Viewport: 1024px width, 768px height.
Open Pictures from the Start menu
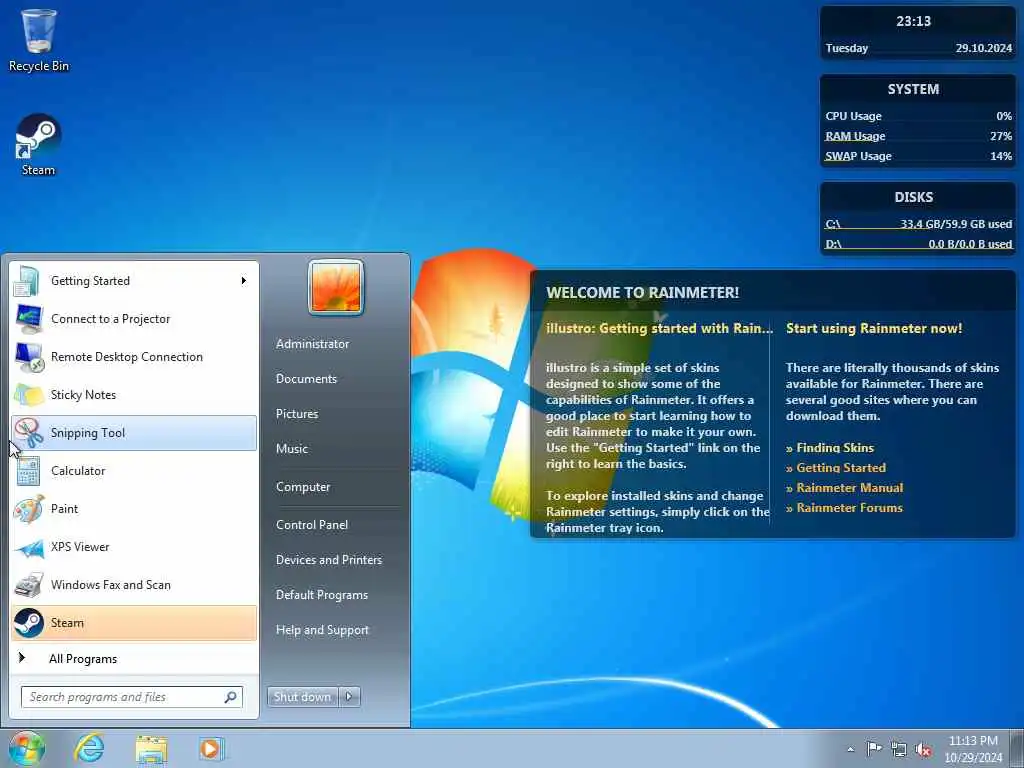click(x=297, y=414)
